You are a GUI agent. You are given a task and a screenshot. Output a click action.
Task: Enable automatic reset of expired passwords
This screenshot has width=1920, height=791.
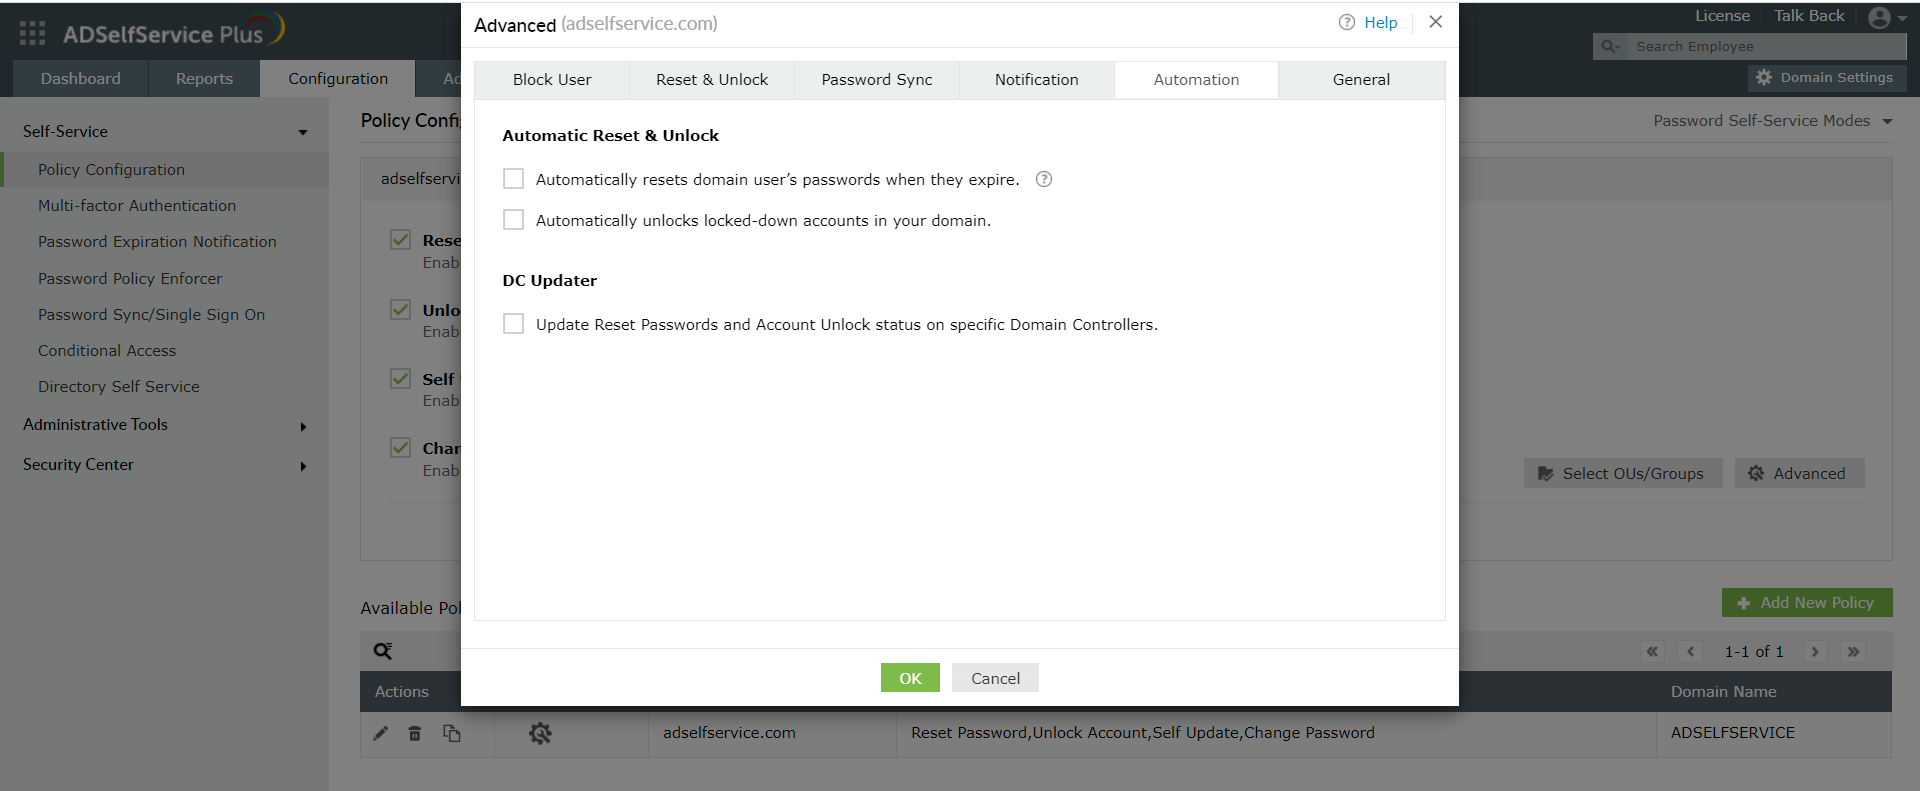(x=514, y=179)
